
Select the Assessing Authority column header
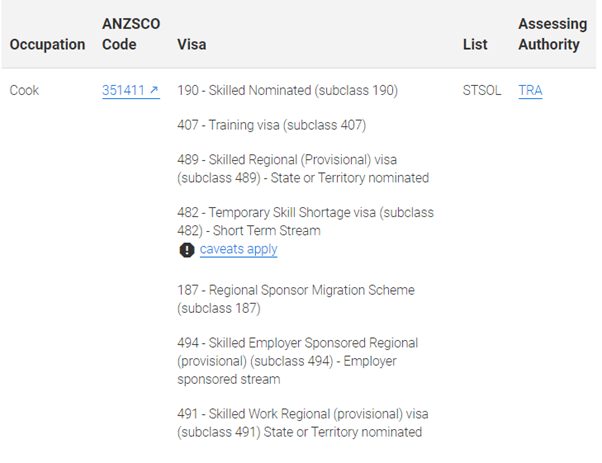point(552,34)
